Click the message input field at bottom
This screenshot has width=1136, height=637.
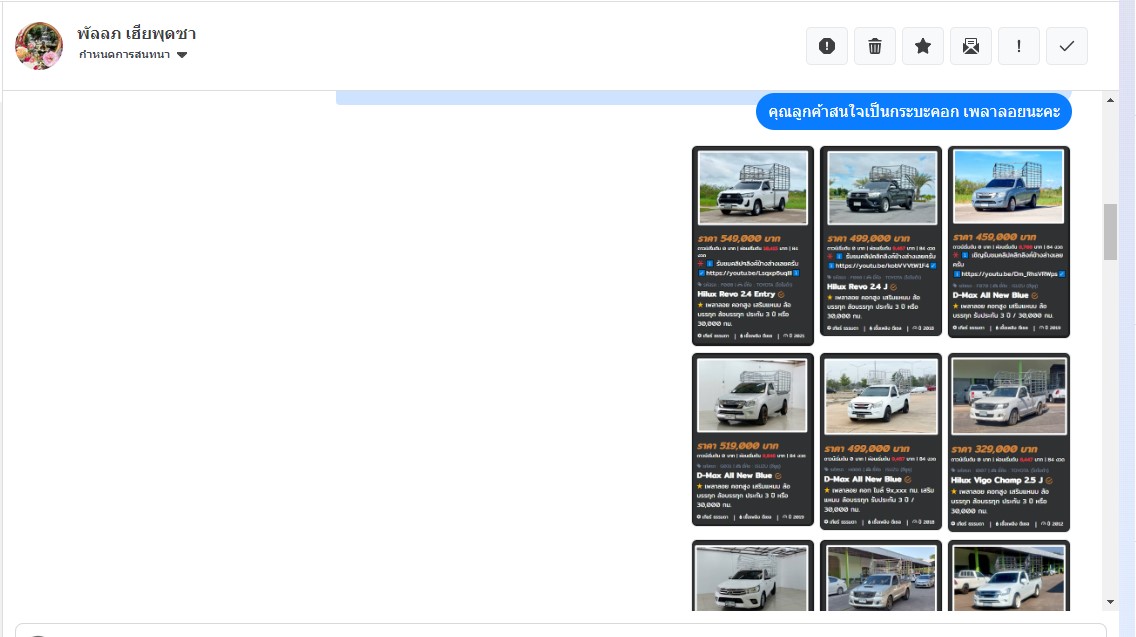(x=560, y=630)
